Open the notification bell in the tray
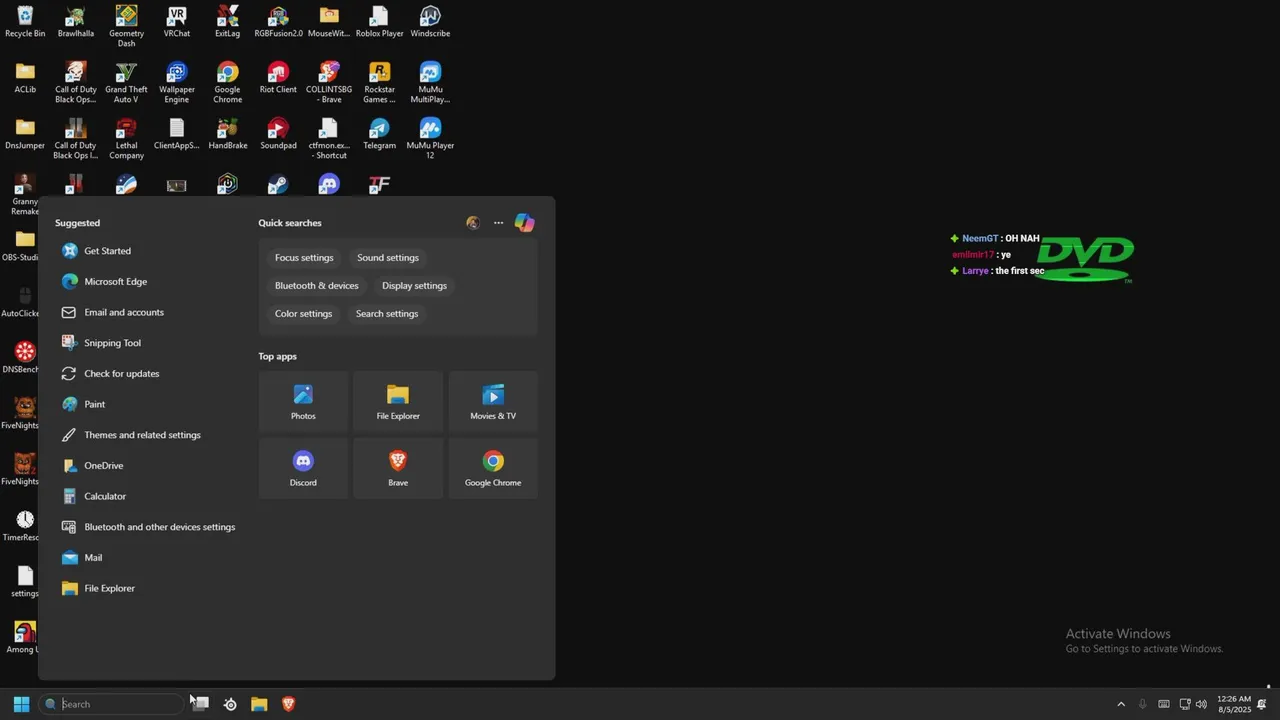This screenshot has height=720, width=1280. click(1262, 704)
